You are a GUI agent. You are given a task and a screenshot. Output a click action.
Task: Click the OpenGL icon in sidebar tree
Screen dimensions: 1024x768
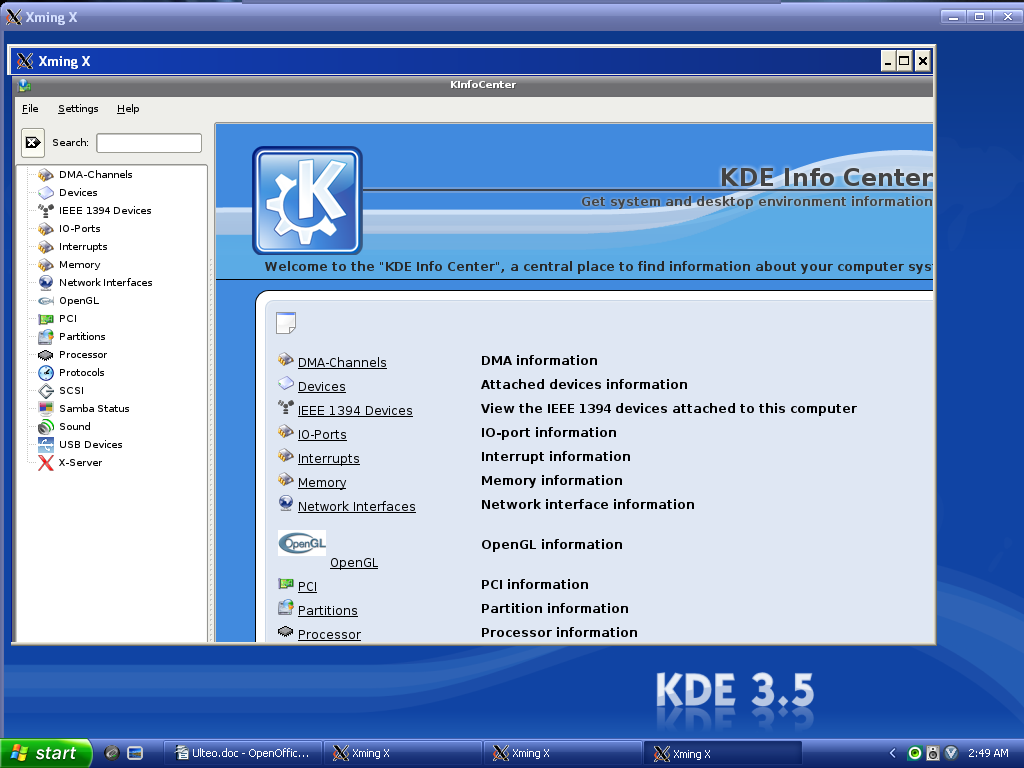tap(46, 301)
